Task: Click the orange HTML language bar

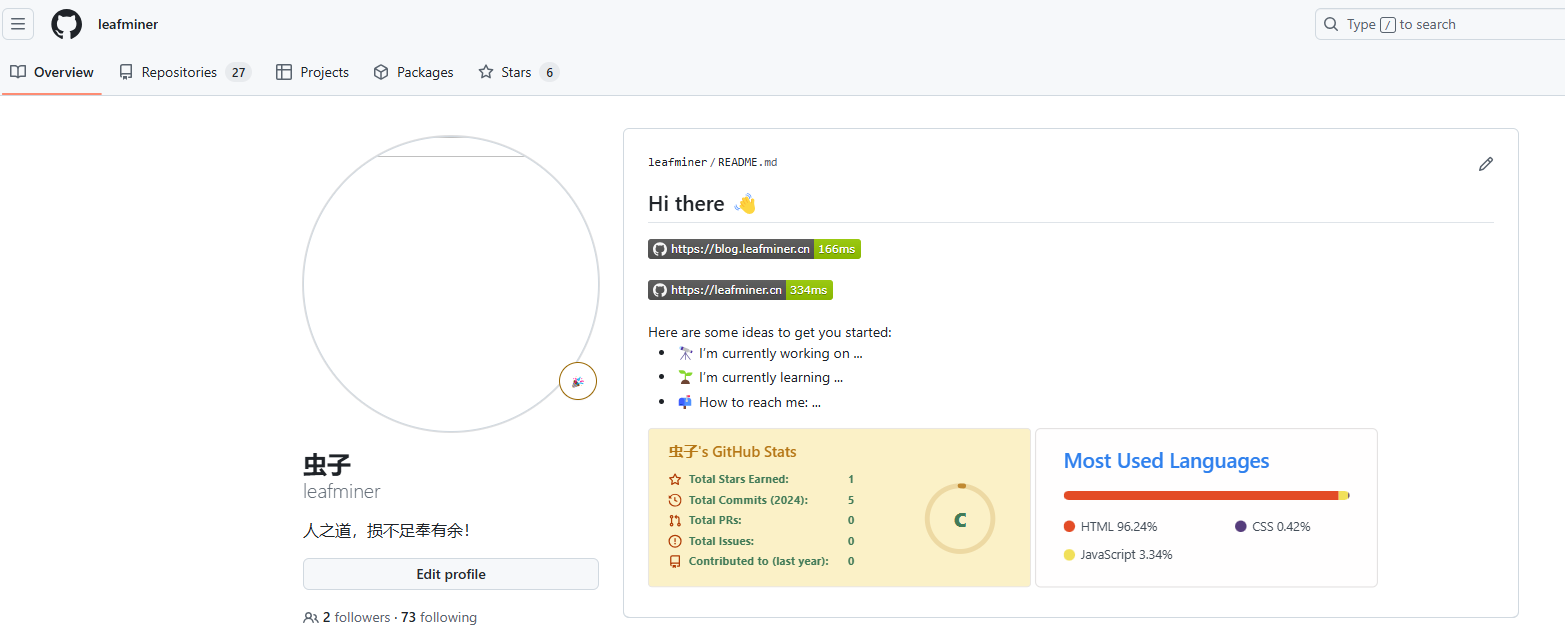Action: [x=1200, y=495]
